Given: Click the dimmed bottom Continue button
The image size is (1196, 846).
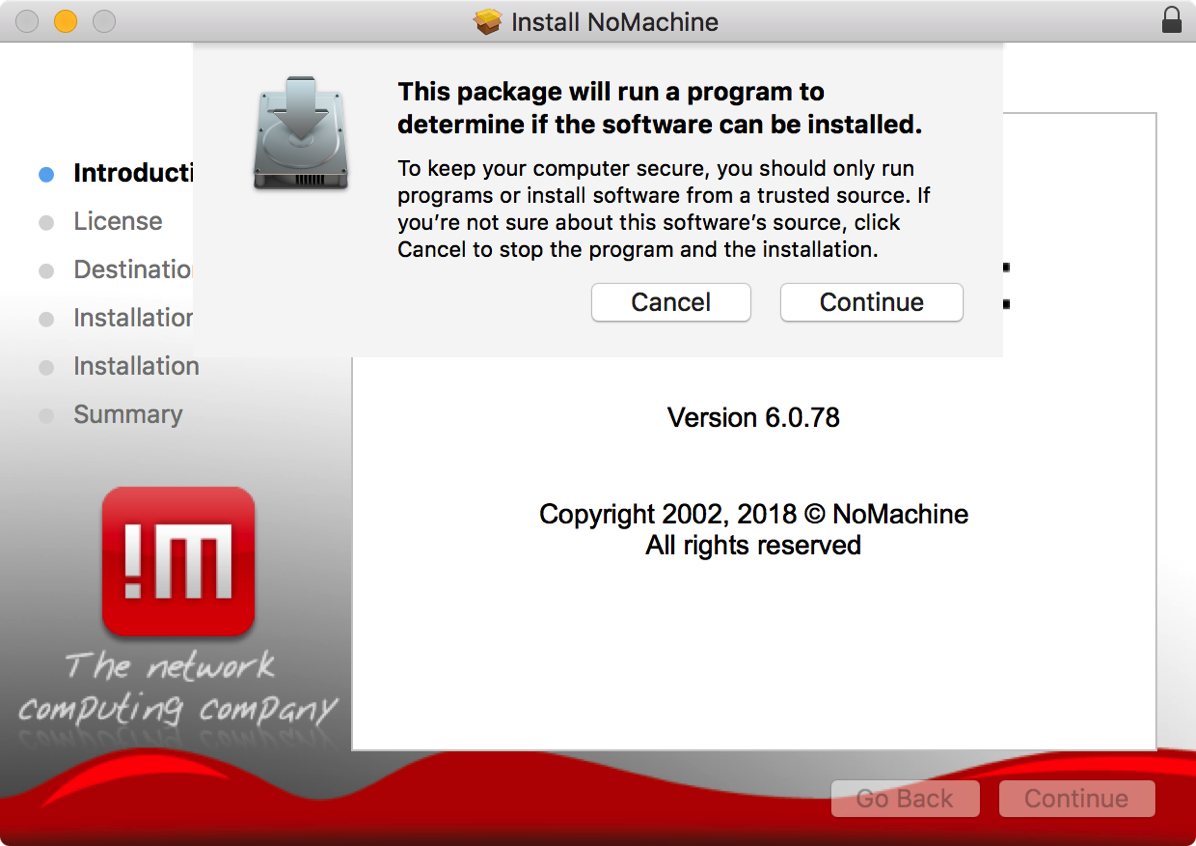Looking at the screenshot, I should tap(1076, 798).
